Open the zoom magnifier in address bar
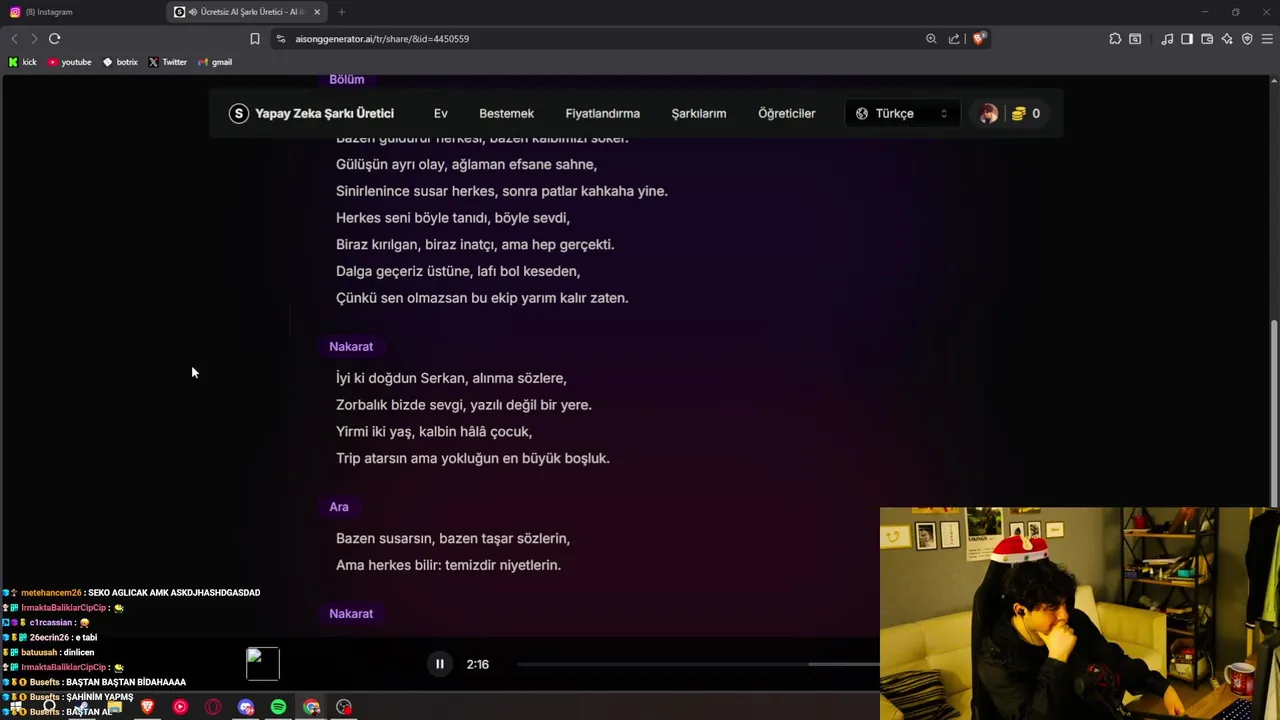The image size is (1280, 720). 931,39
